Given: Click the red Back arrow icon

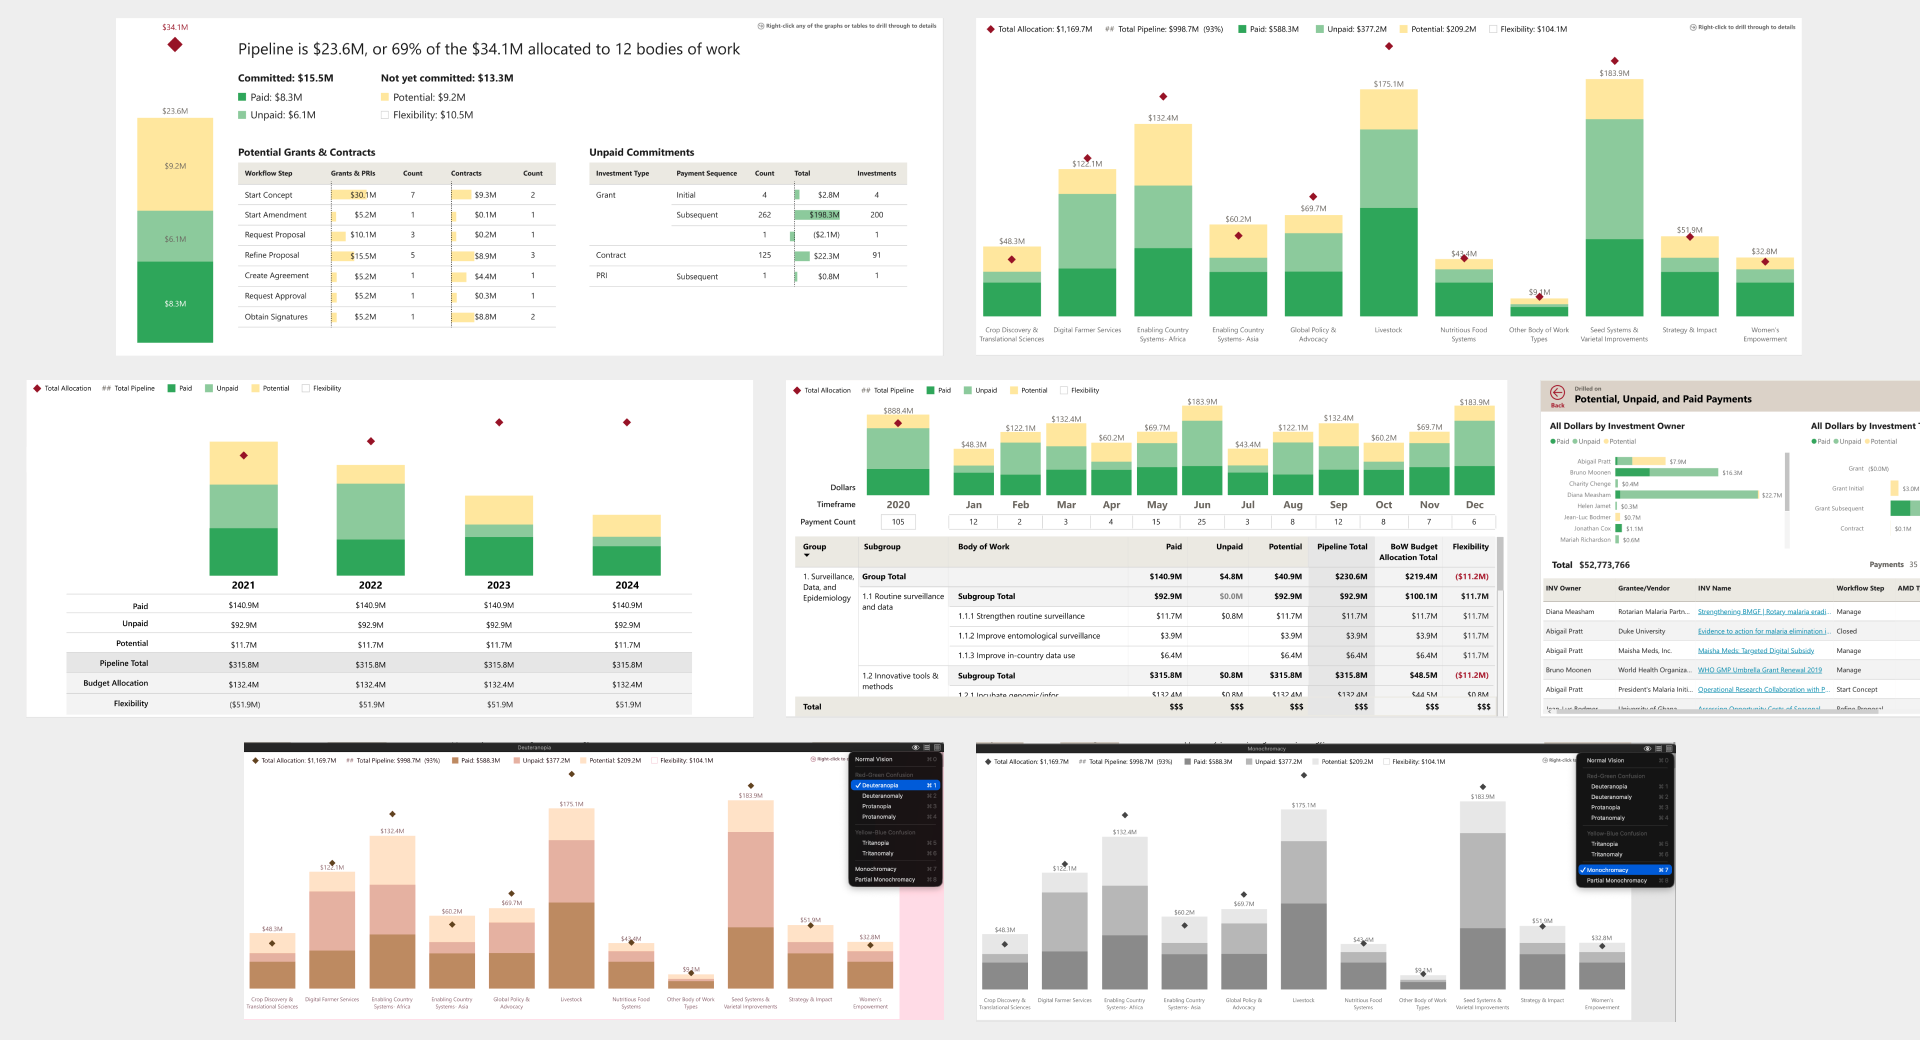Looking at the screenshot, I should point(1557,393).
